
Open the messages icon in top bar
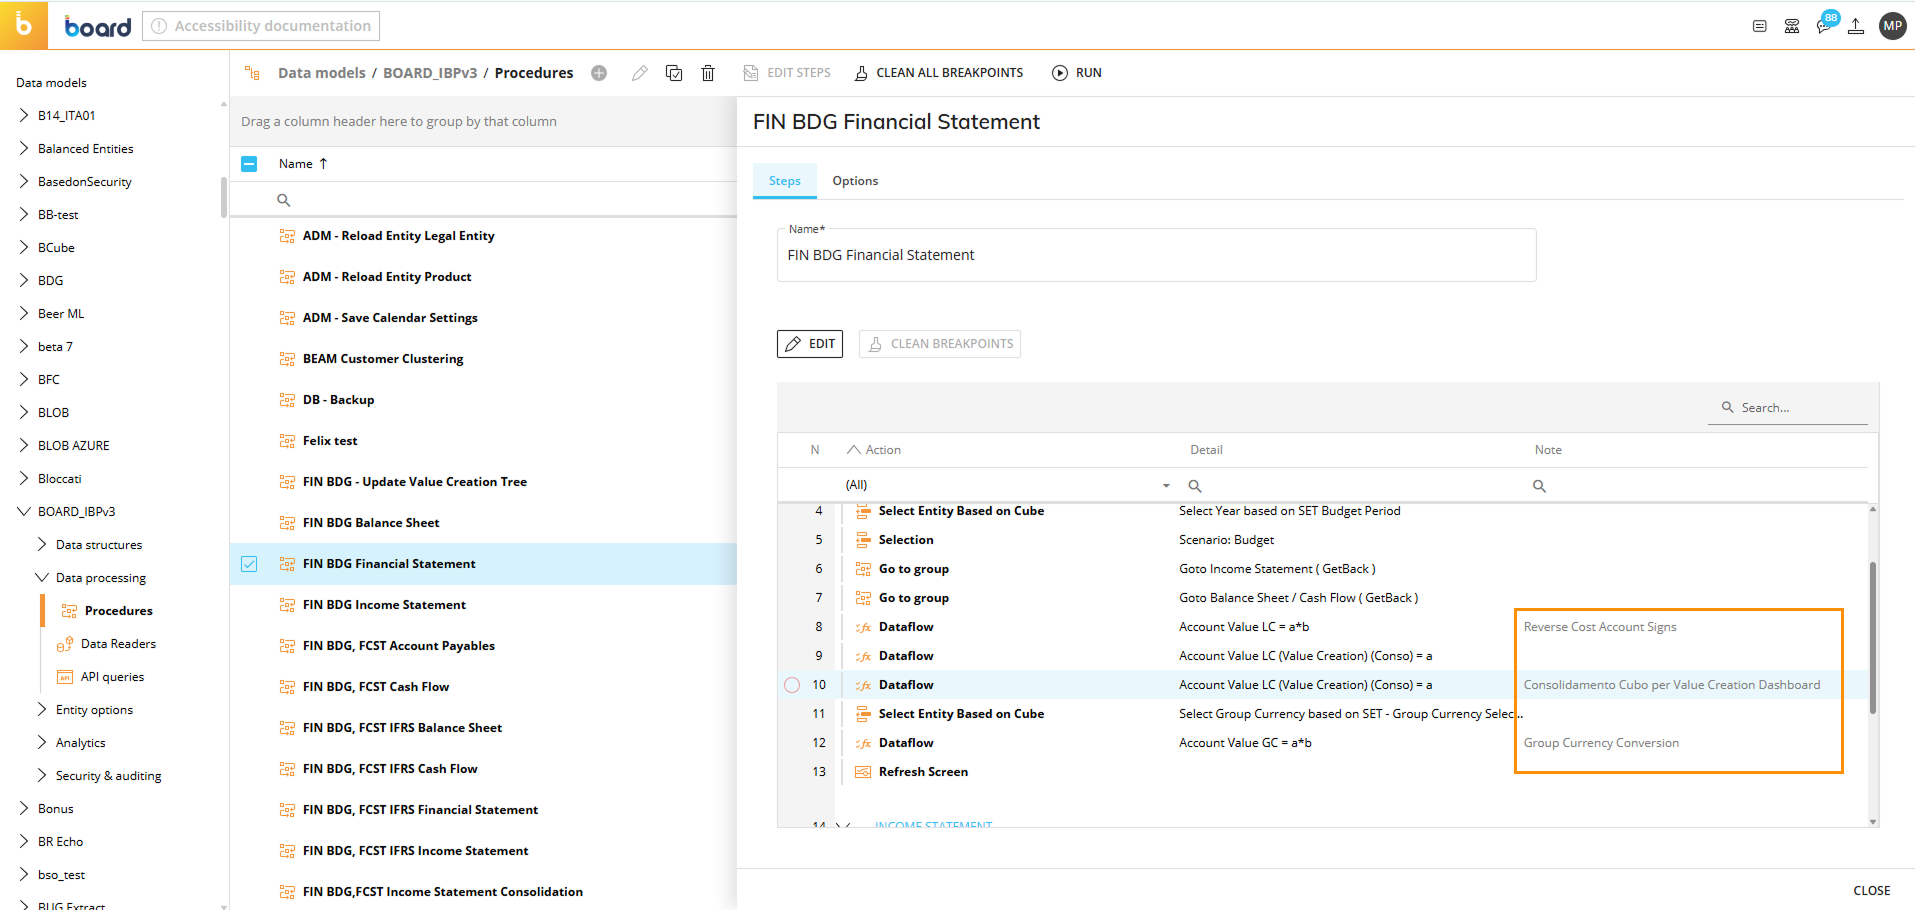[1760, 26]
